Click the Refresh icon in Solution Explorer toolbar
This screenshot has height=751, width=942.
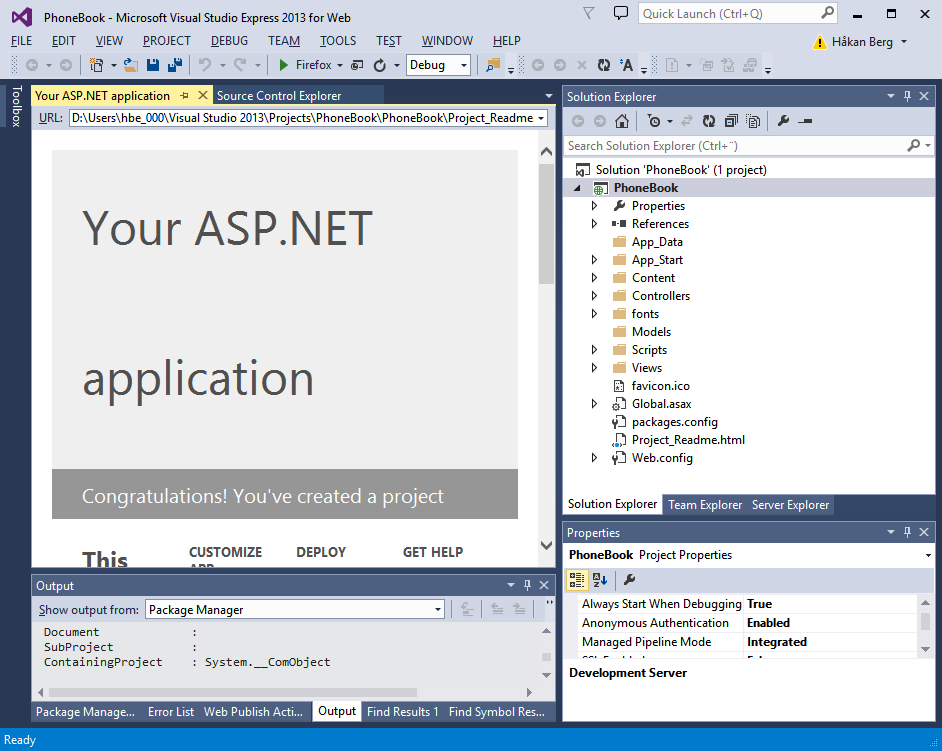(709, 121)
